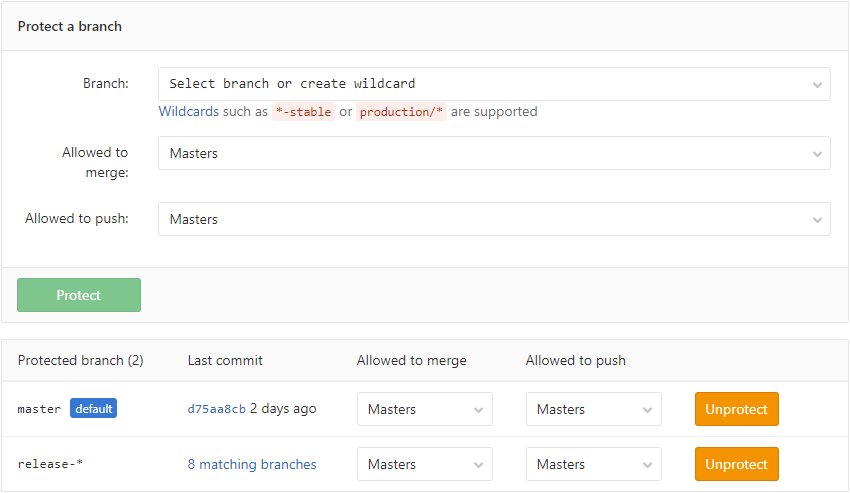Viewport: 850px width, 493px height.
Task: Change Allowed to push for release-* branch
Action: tap(593, 464)
